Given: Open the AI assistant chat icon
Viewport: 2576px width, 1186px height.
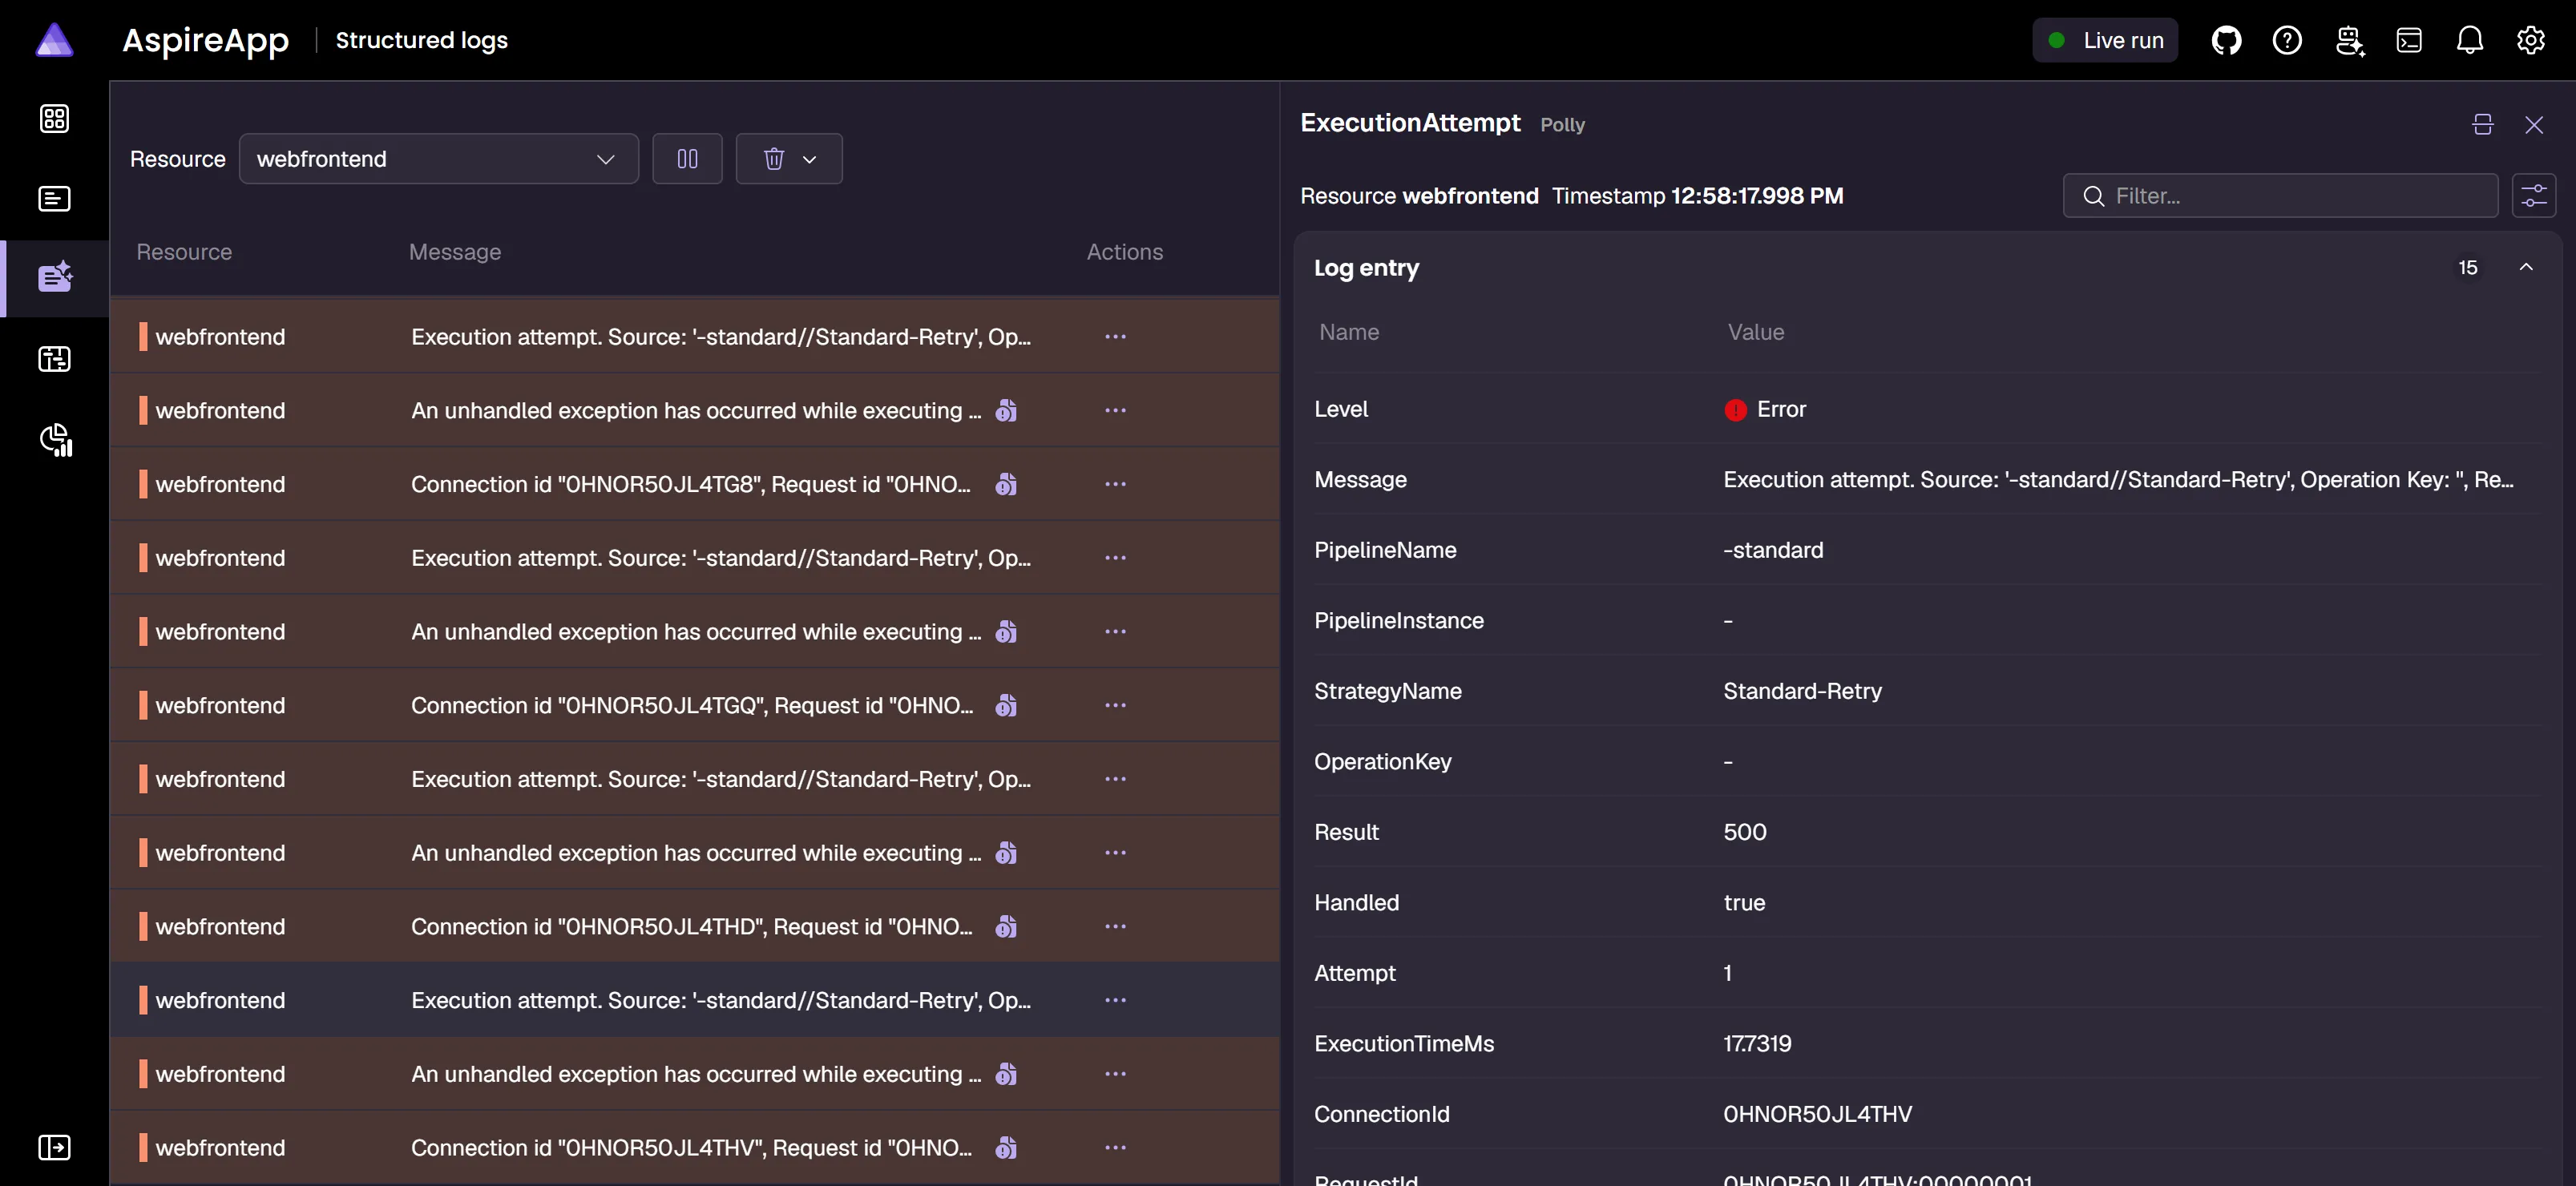Looking at the screenshot, I should tap(2349, 40).
